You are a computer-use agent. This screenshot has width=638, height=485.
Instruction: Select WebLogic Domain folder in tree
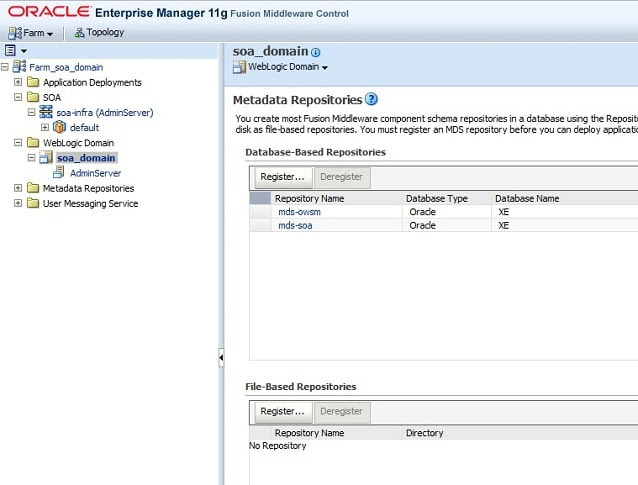[x=78, y=143]
